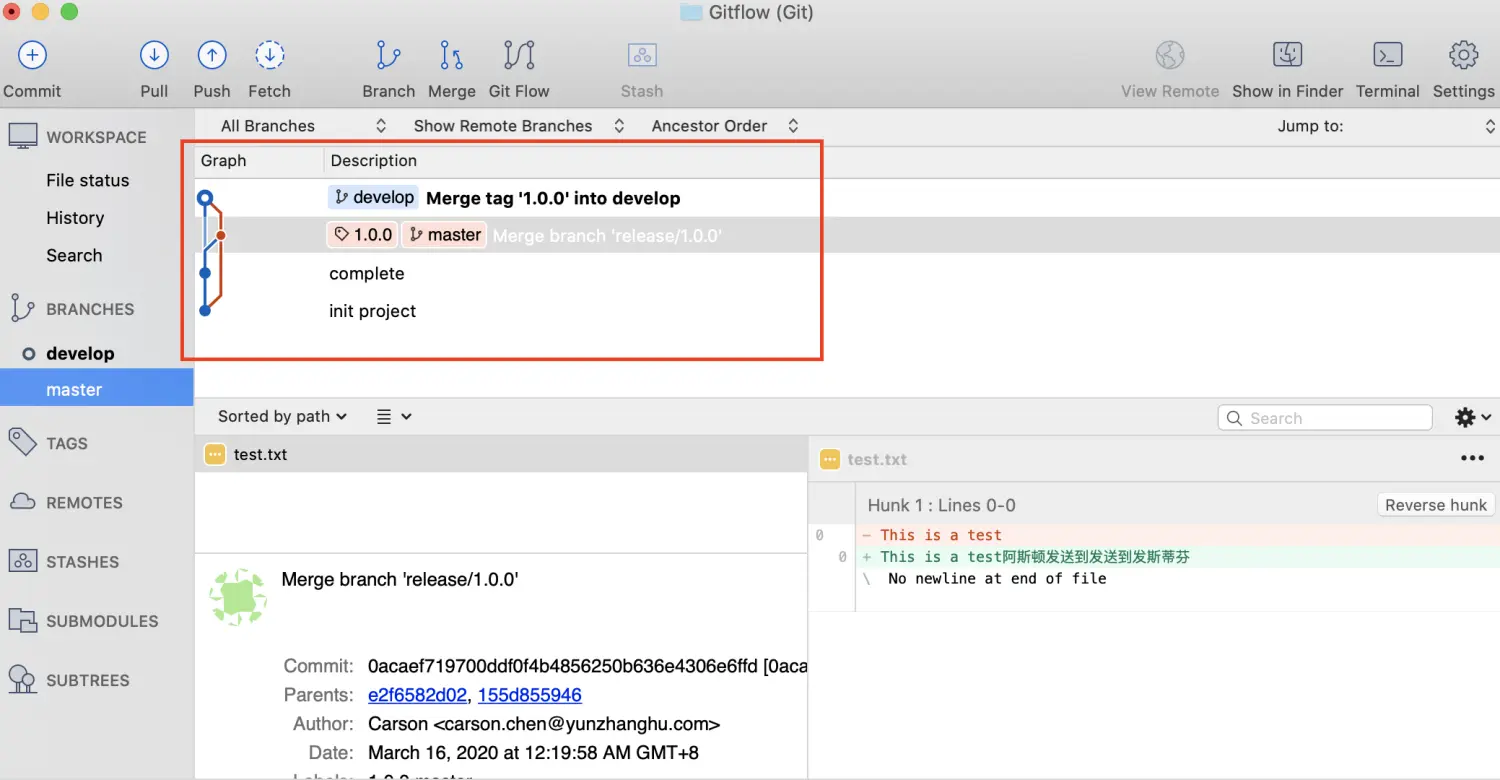Screen dimensions: 1500x780
Task: Open parent commit 155d855946 link
Action: [529, 695]
